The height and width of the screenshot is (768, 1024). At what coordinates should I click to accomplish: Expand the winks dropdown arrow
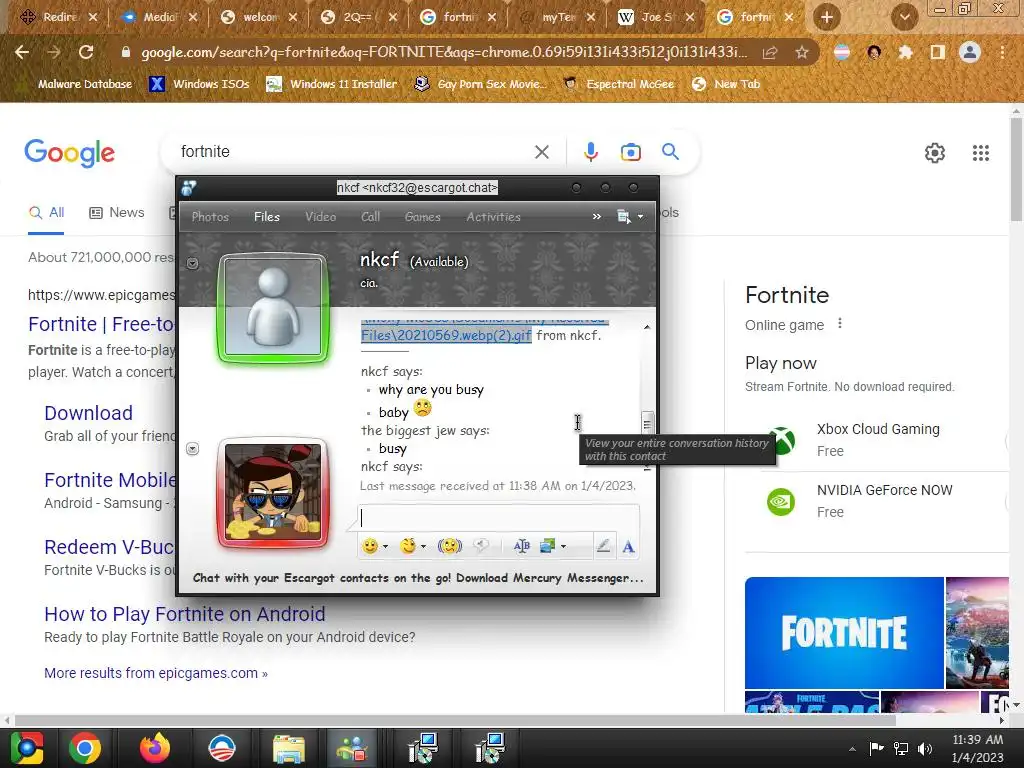(x=424, y=546)
